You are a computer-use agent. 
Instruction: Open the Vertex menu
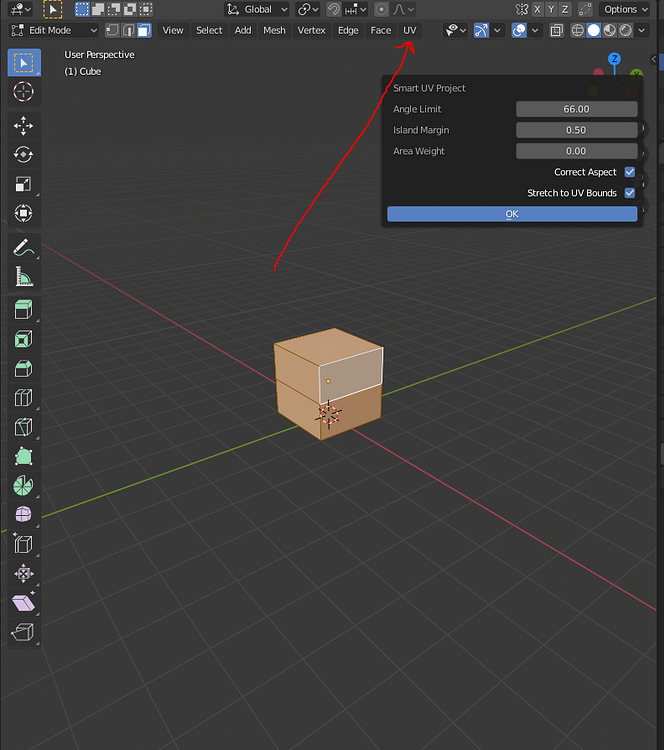point(311,31)
